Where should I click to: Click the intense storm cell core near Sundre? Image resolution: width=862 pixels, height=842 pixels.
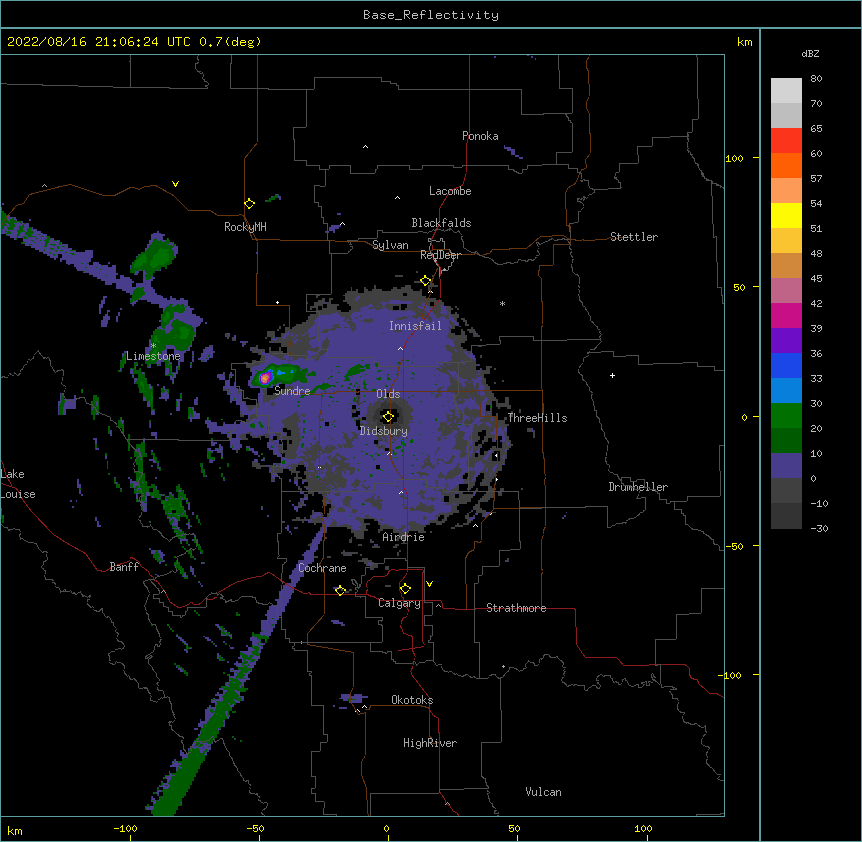point(266,377)
